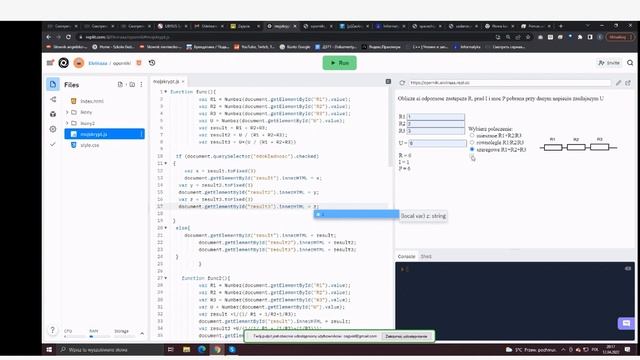Click the add new file icon
The image size is (640, 360).
120,84
